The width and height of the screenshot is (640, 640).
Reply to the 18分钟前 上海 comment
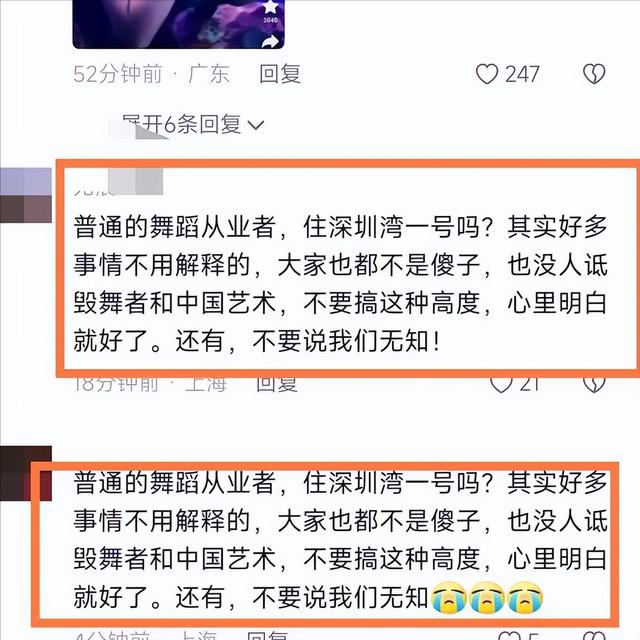[x=277, y=384]
